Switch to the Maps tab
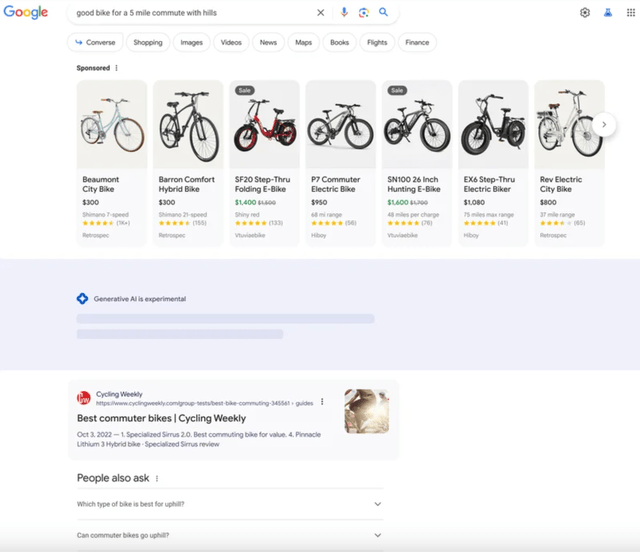This screenshot has width=640, height=552. (x=303, y=42)
